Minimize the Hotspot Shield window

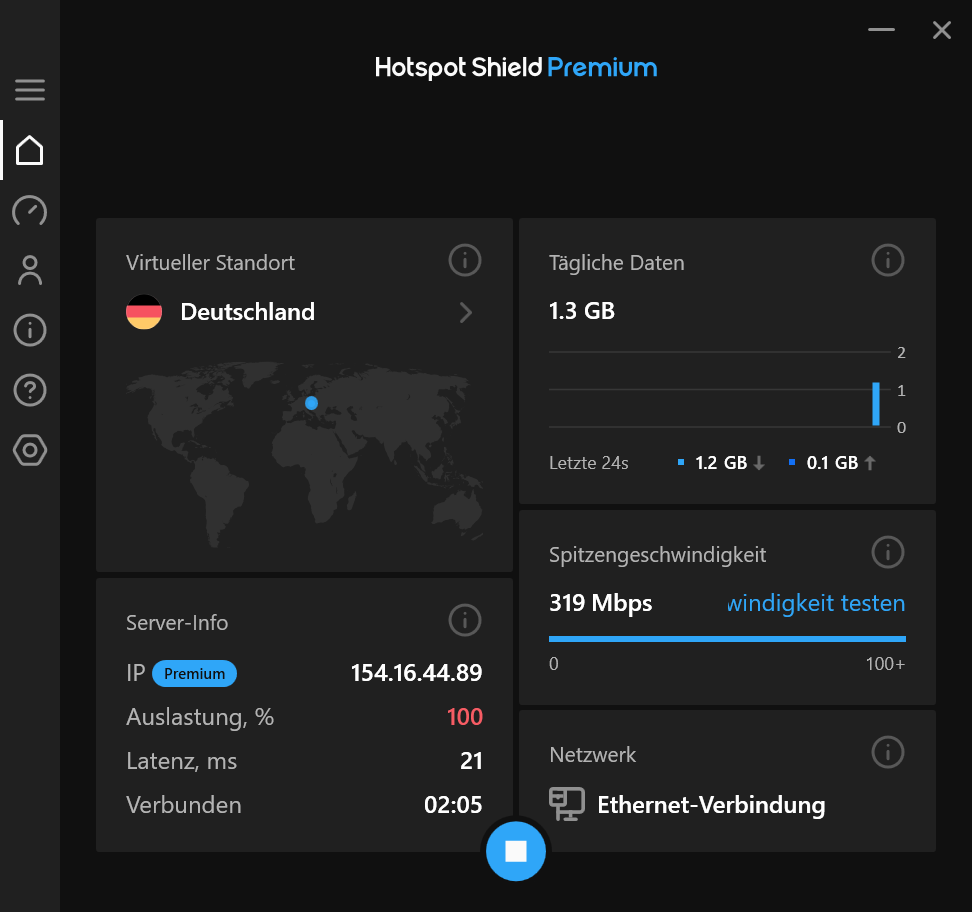coord(881,30)
